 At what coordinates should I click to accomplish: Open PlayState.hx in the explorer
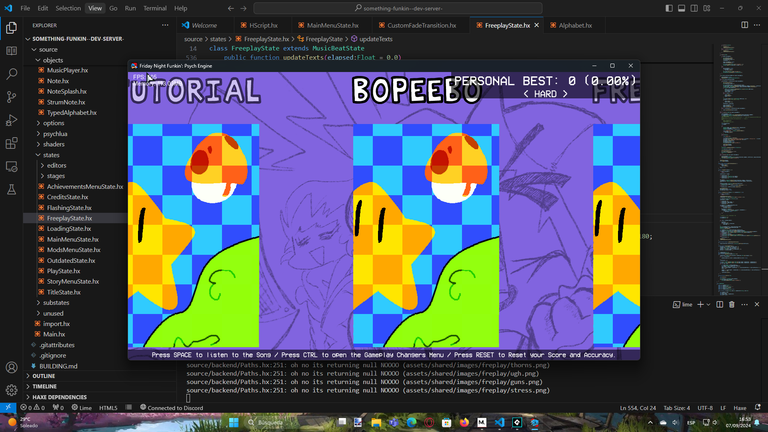click(x=63, y=271)
